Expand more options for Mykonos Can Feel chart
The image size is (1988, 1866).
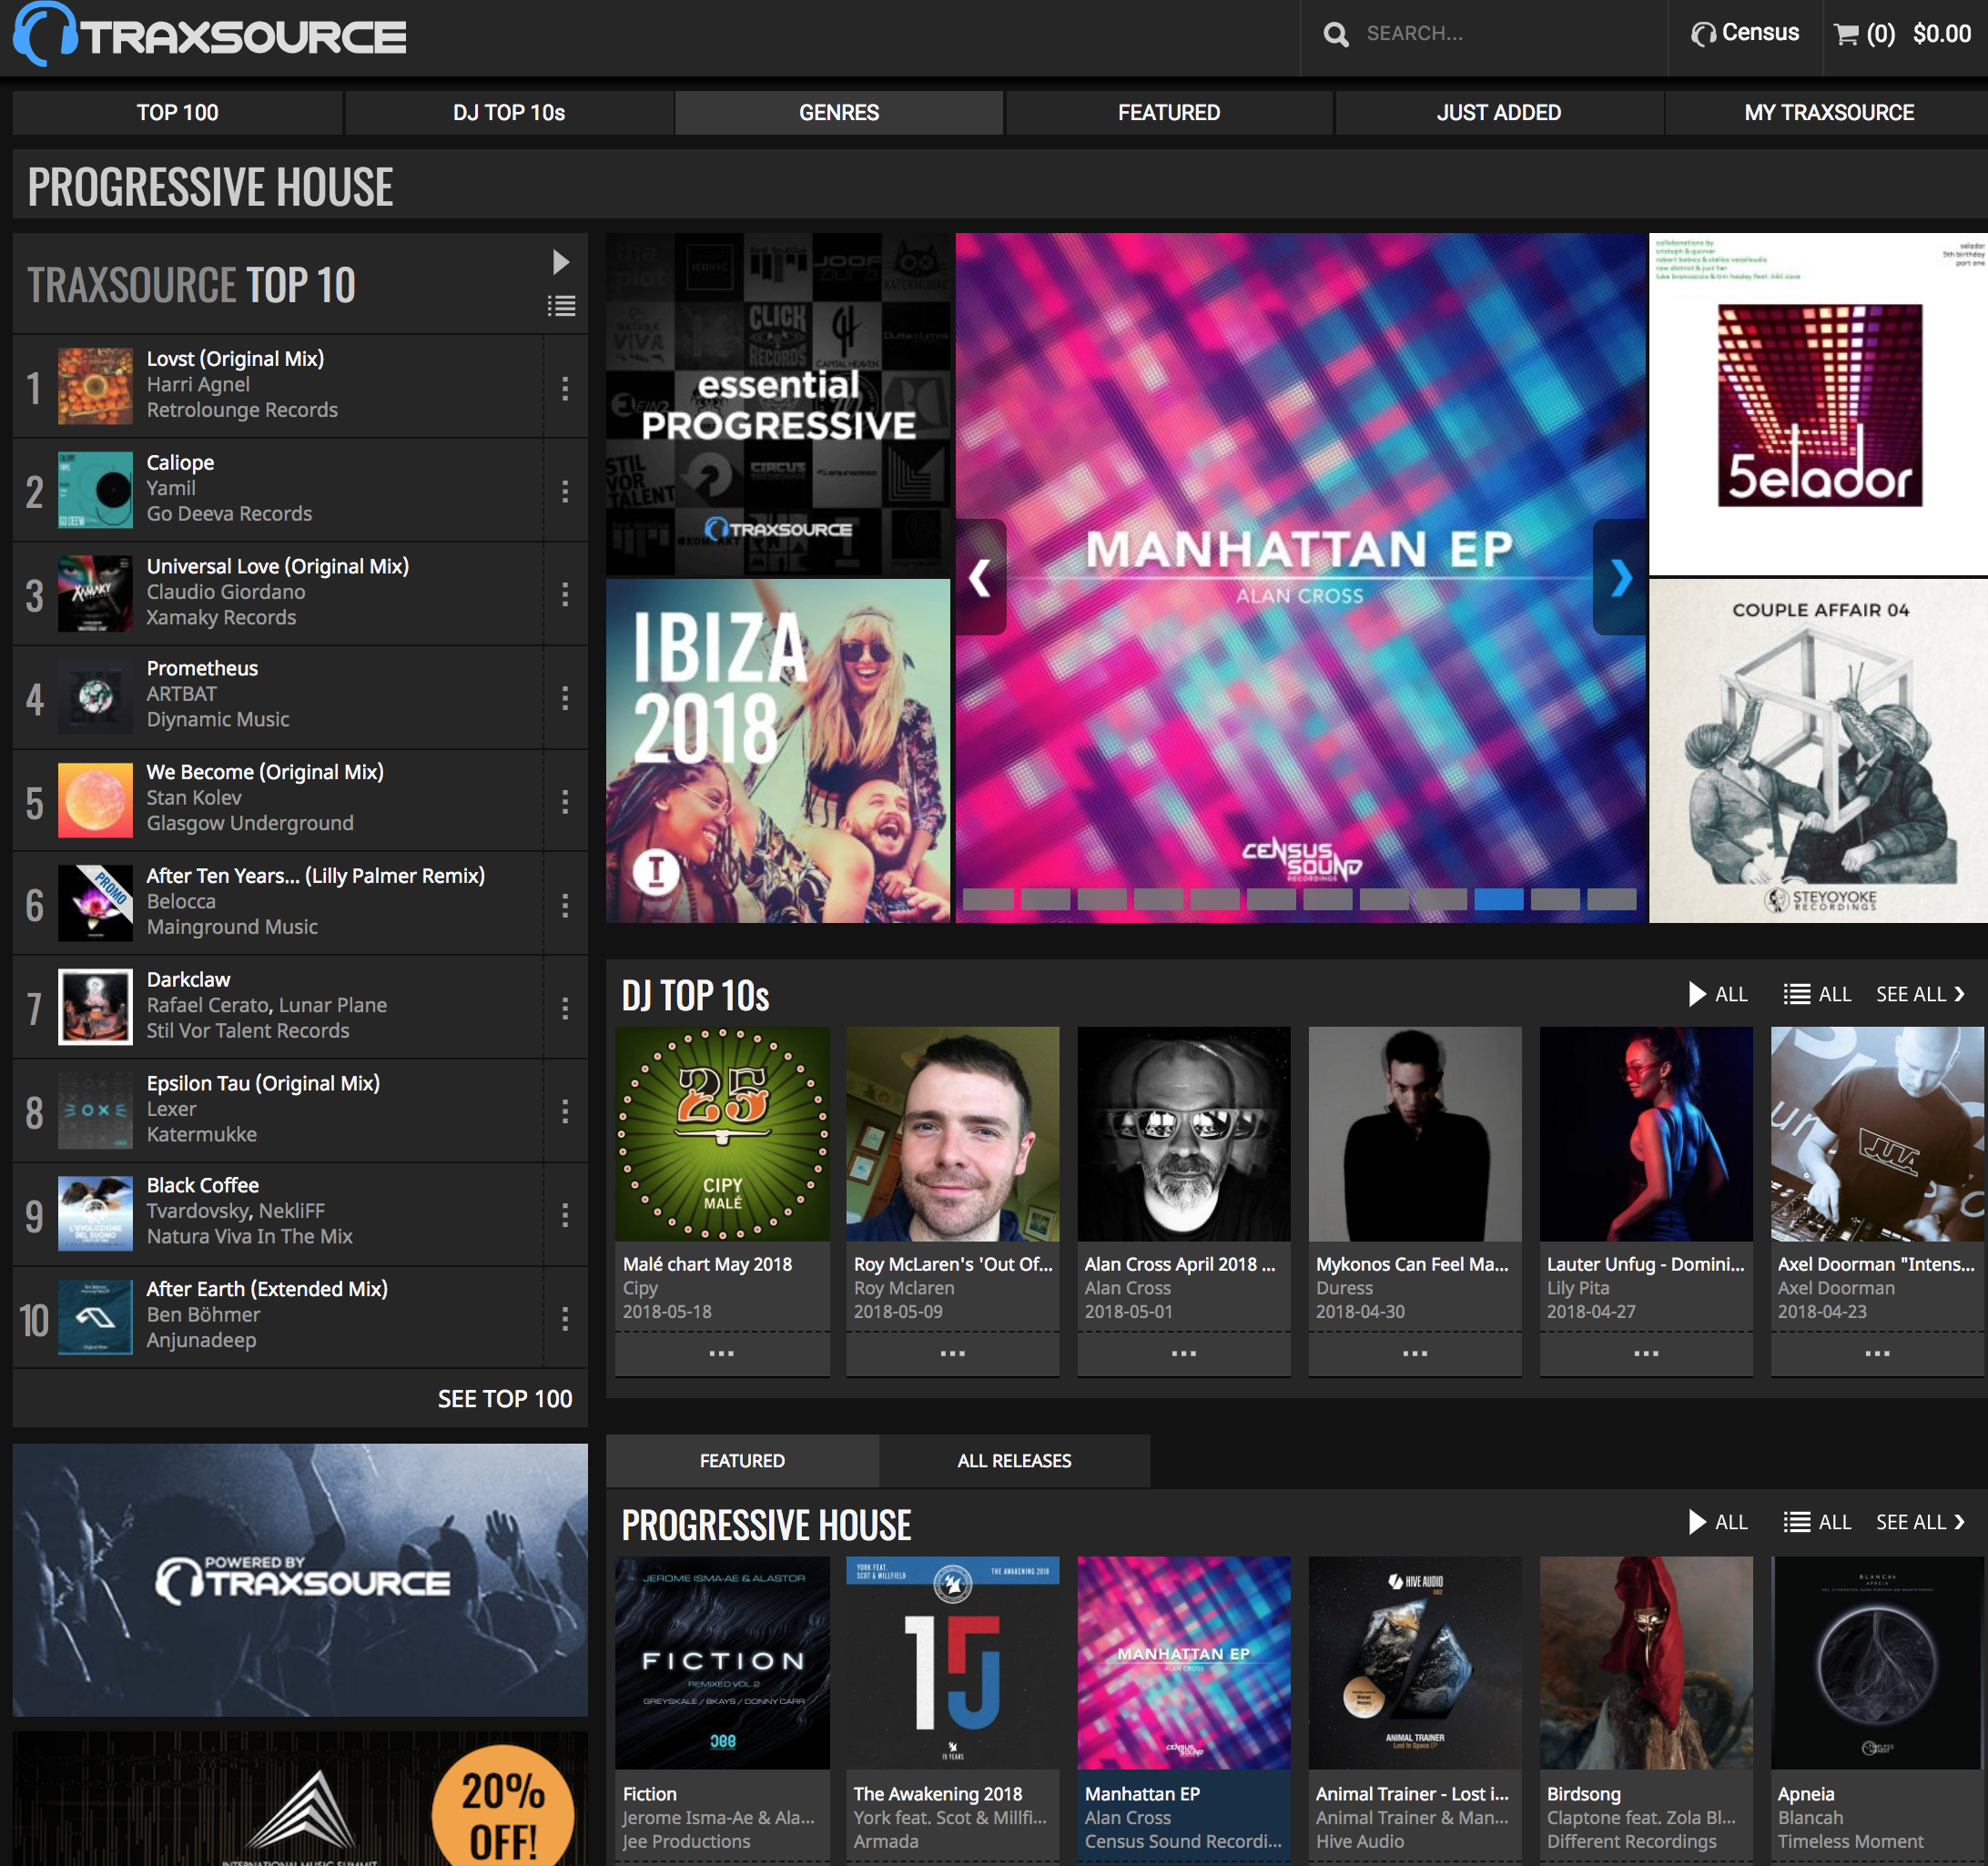pyautogui.click(x=1415, y=1354)
